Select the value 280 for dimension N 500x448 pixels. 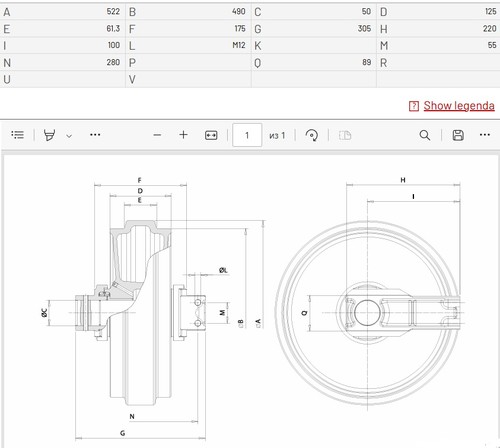click(x=113, y=62)
